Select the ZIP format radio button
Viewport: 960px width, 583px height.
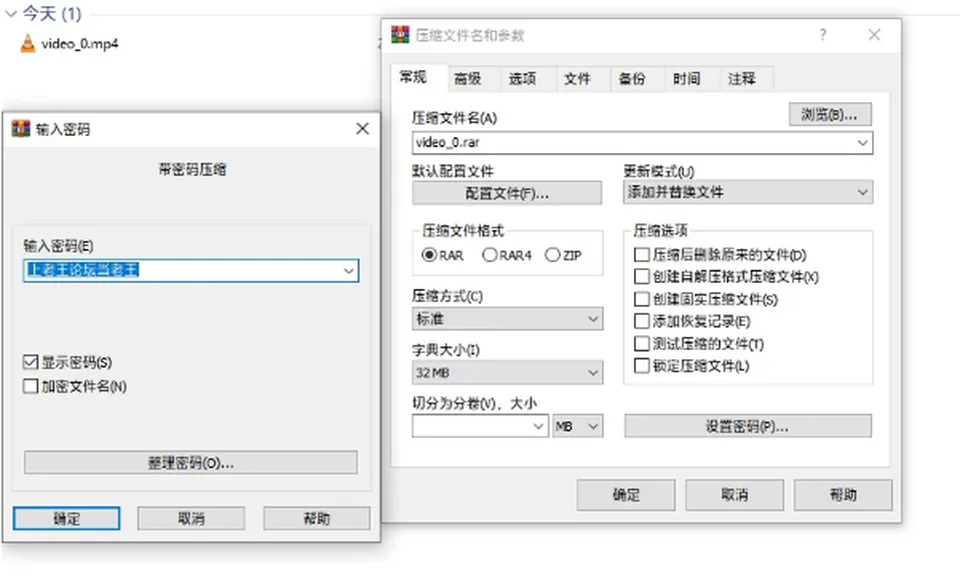[552, 255]
